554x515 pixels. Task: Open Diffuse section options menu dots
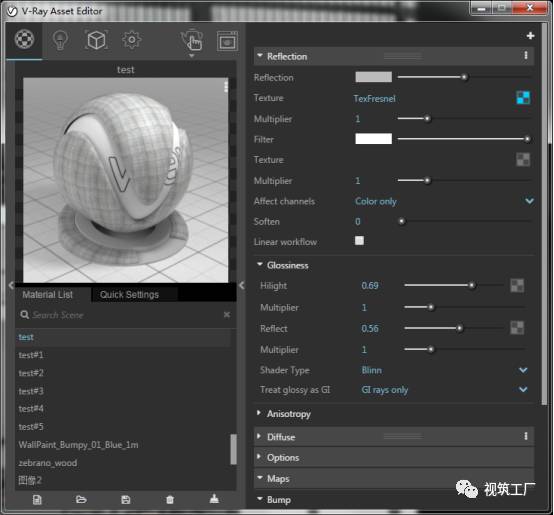[526, 436]
